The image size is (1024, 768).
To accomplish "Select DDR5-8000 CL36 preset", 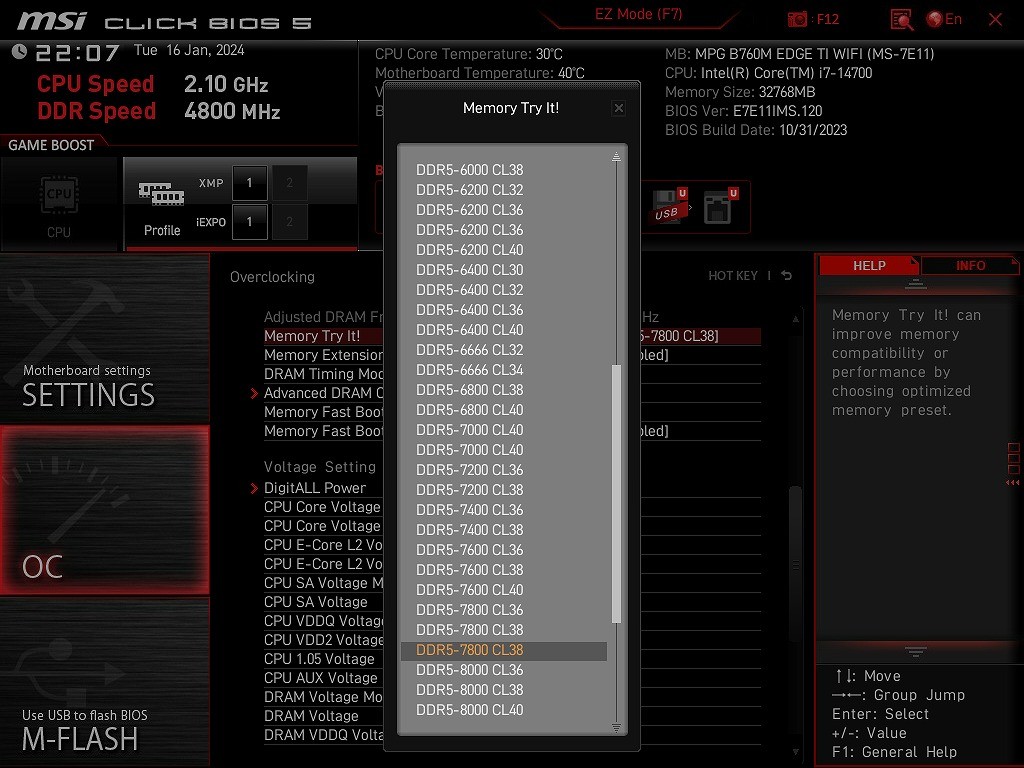I will (470, 670).
